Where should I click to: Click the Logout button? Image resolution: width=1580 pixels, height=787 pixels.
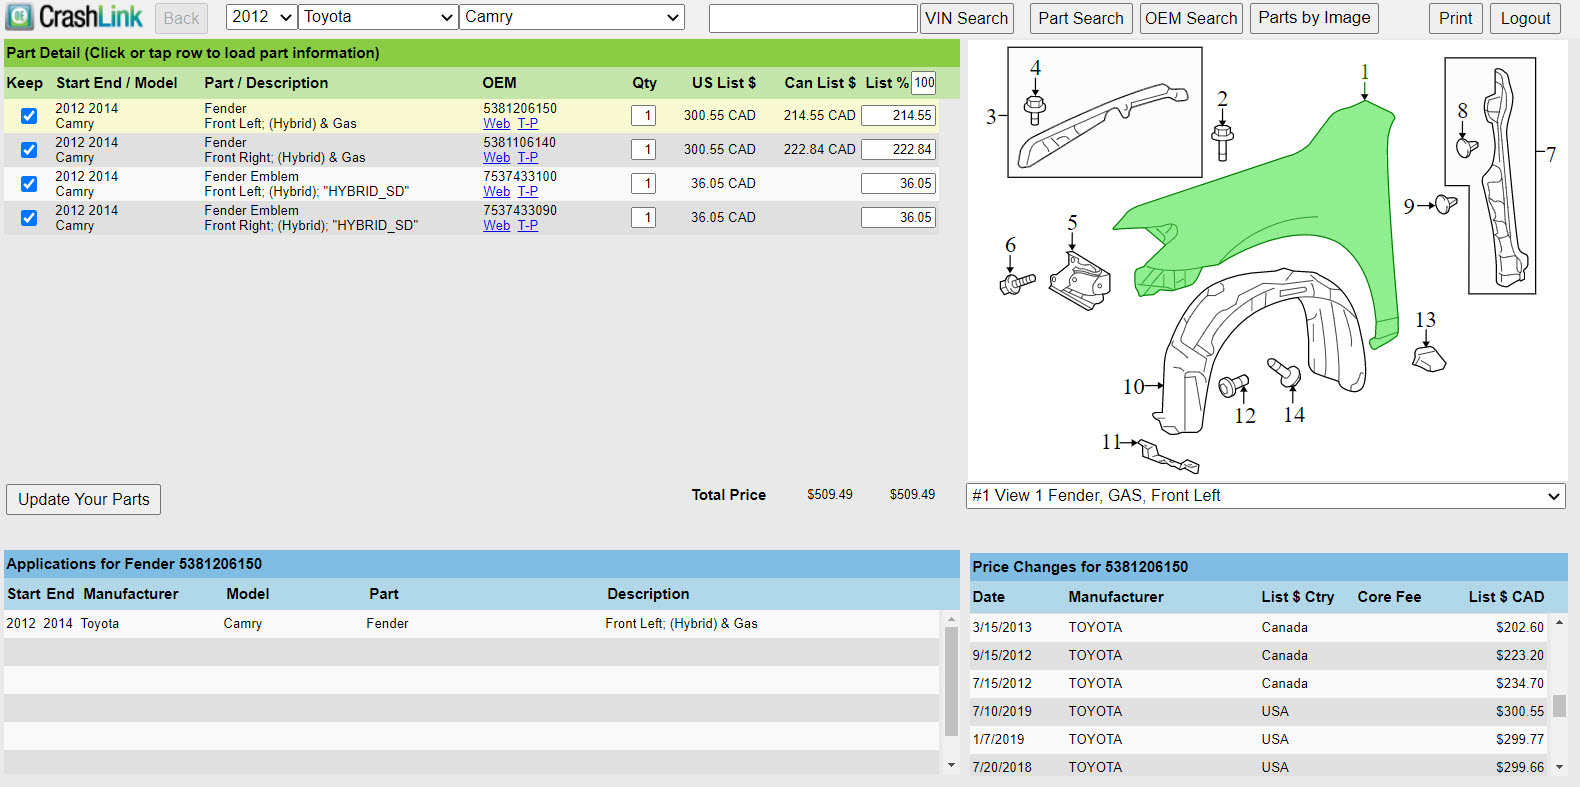tap(1525, 18)
